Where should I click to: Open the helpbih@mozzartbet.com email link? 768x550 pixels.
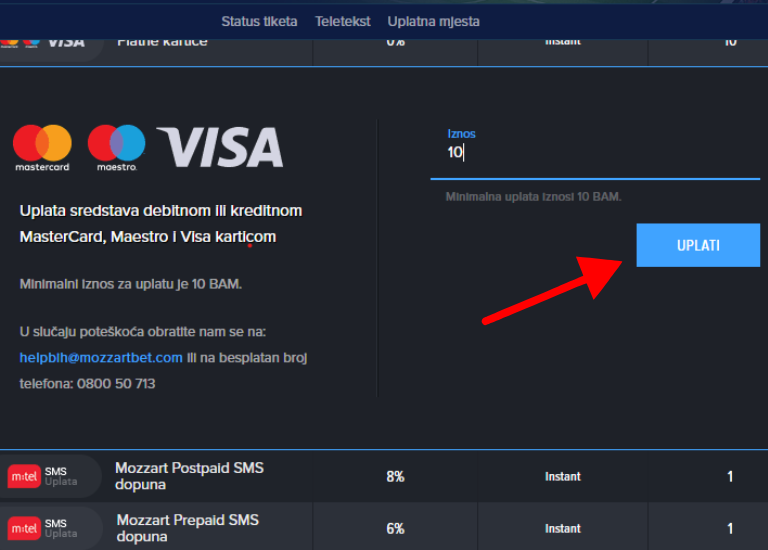(x=101, y=357)
